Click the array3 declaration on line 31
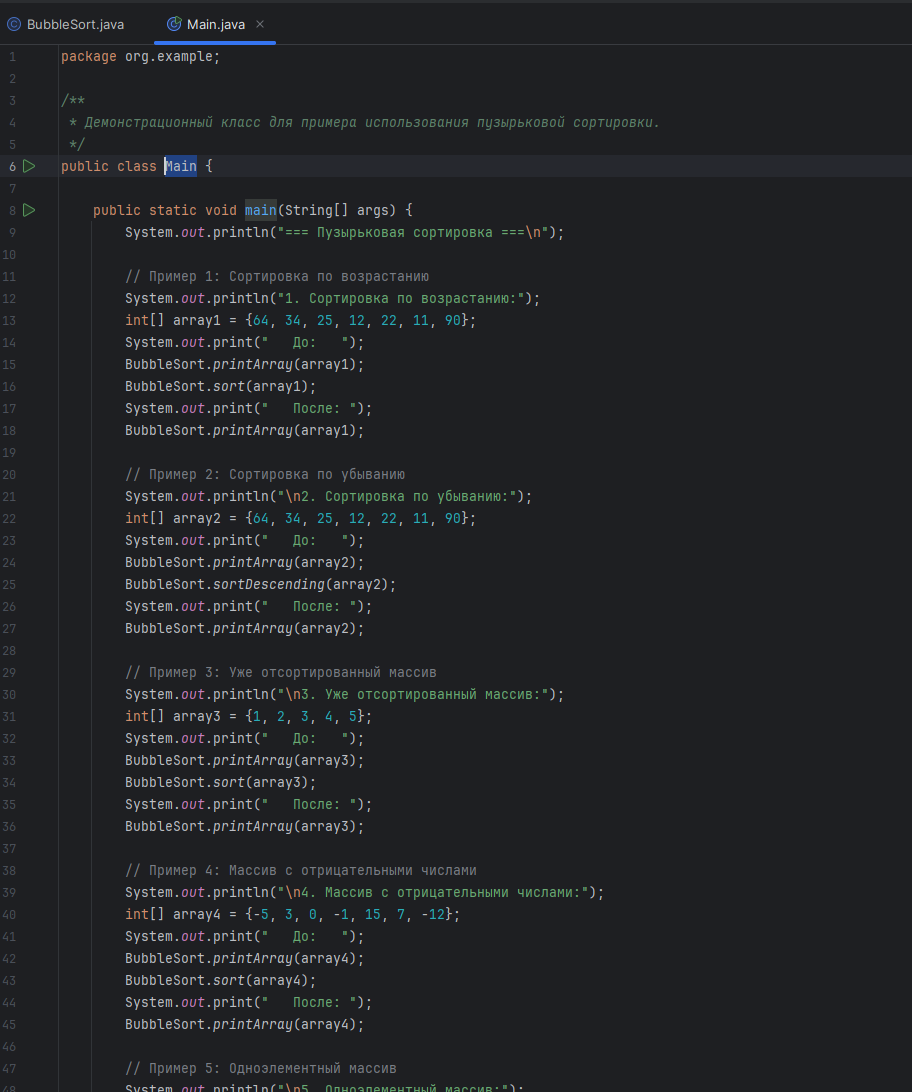 pyautogui.click(x=249, y=717)
